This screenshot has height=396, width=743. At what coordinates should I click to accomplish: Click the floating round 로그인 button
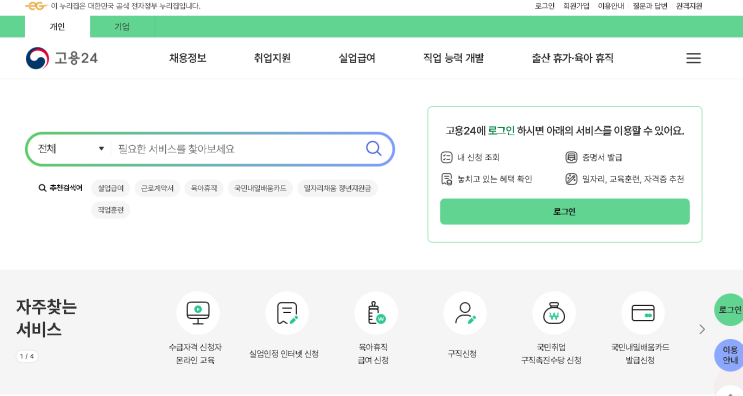729,310
